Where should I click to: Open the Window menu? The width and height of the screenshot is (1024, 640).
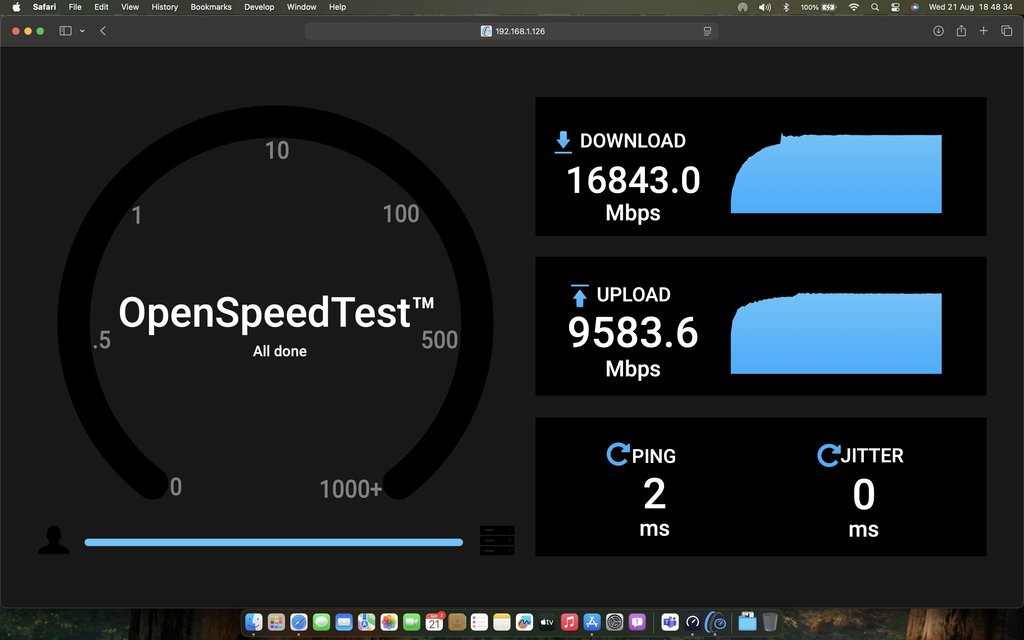coord(302,7)
